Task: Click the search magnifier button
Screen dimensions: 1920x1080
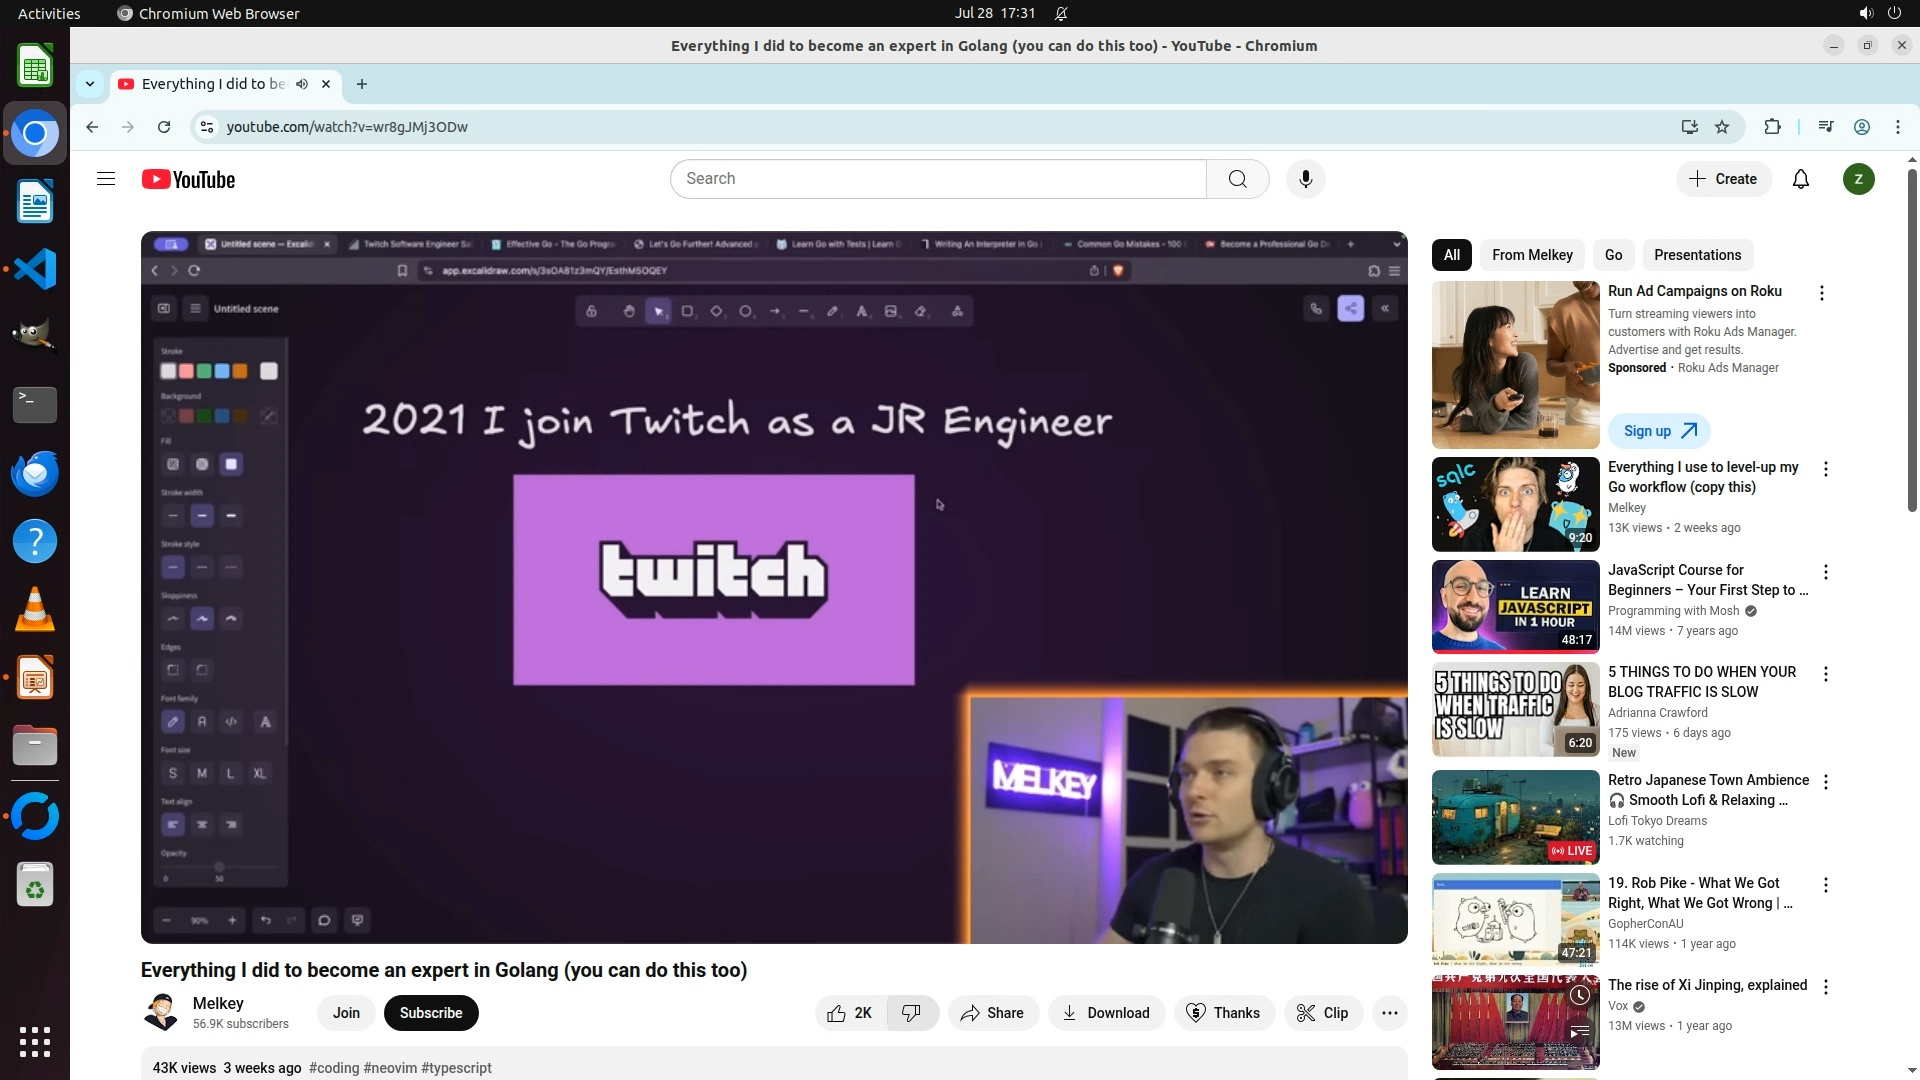Action: click(x=1237, y=179)
